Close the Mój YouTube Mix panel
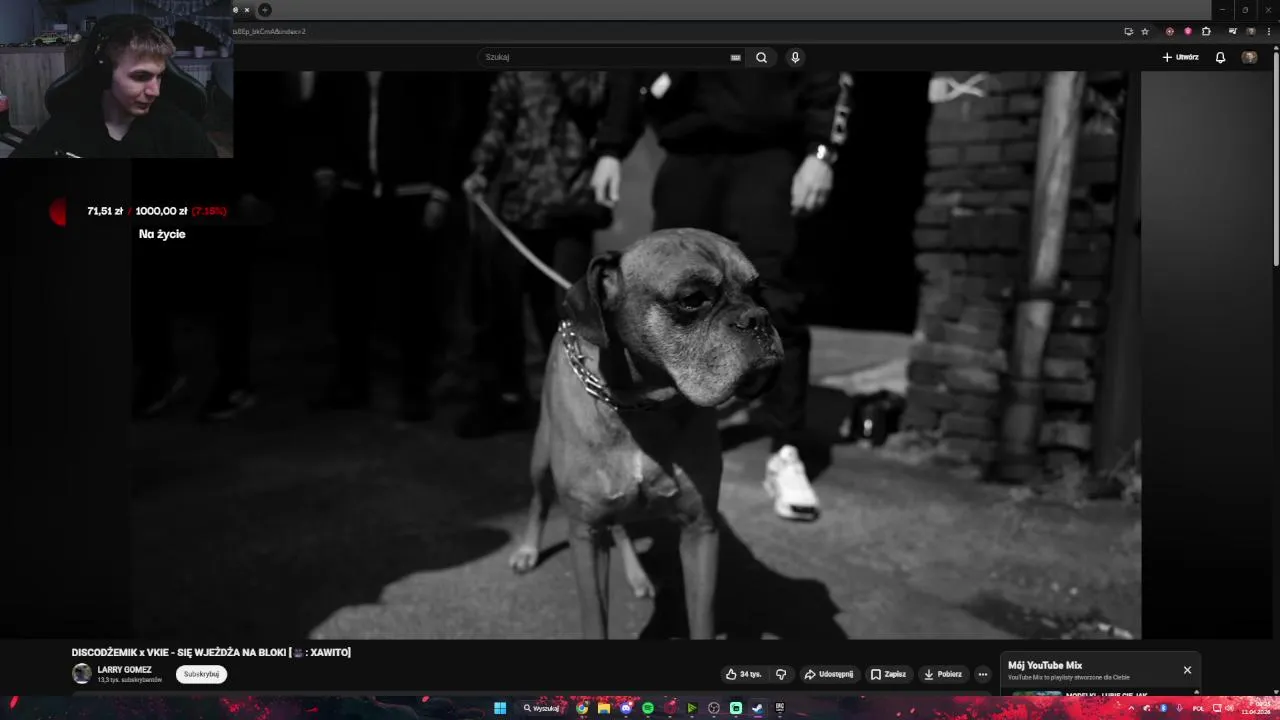 click(1187, 670)
